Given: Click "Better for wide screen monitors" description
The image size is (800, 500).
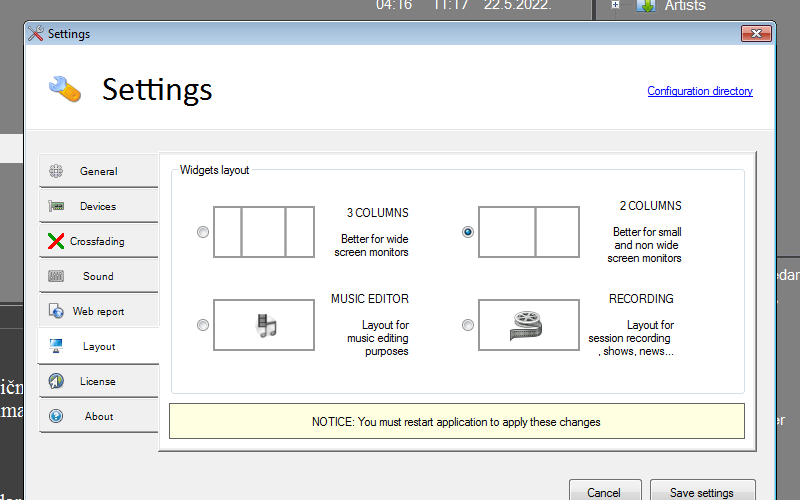Looking at the screenshot, I should [x=371, y=245].
